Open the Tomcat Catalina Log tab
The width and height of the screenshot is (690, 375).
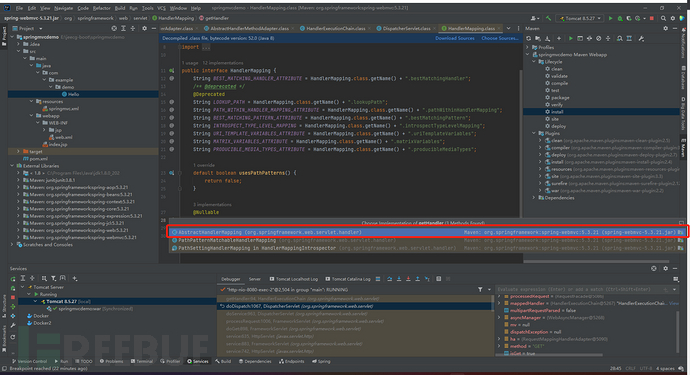click(x=348, y=279)
